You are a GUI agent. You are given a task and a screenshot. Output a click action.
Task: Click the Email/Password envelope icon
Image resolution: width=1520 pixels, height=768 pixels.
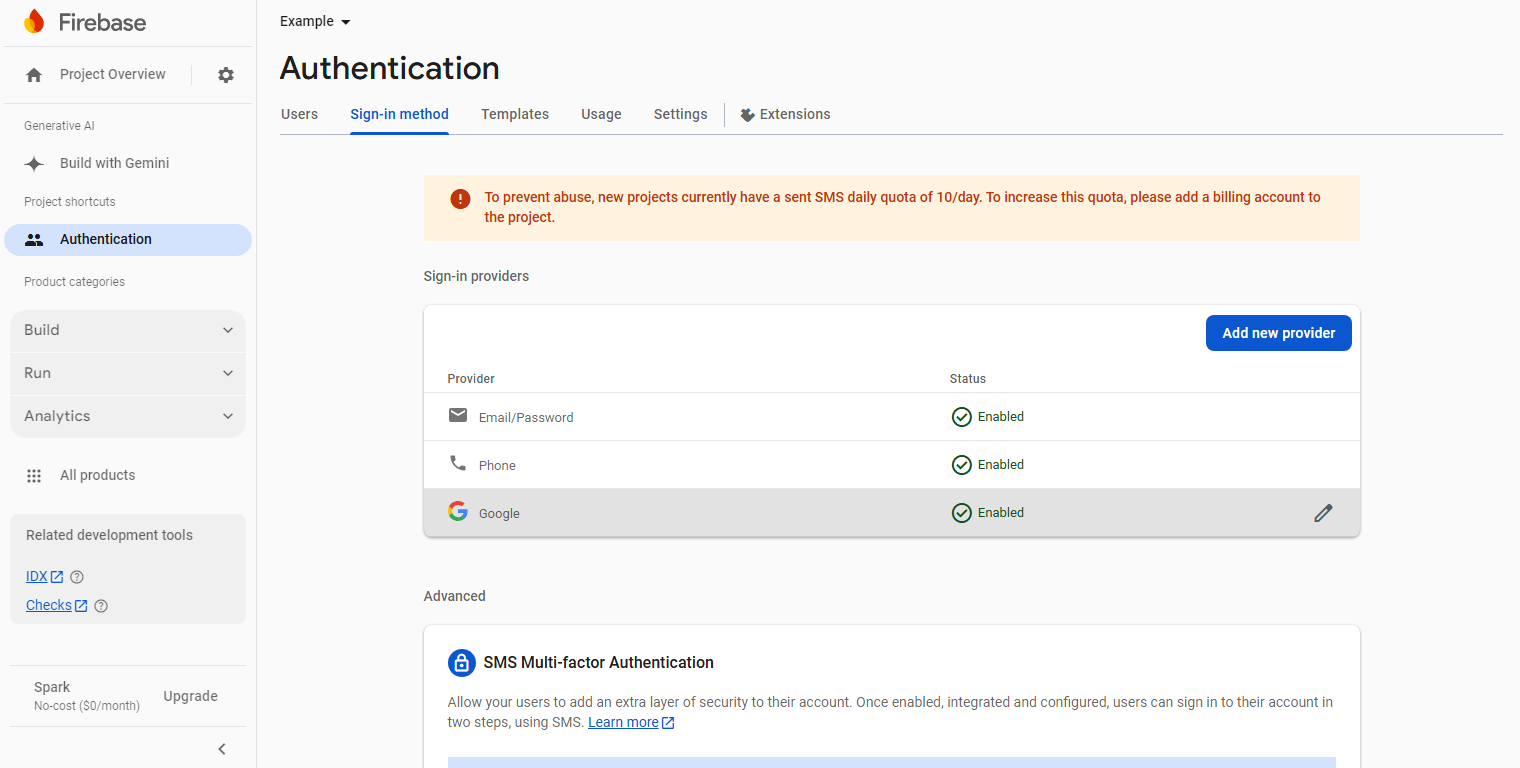pos(458,416)
